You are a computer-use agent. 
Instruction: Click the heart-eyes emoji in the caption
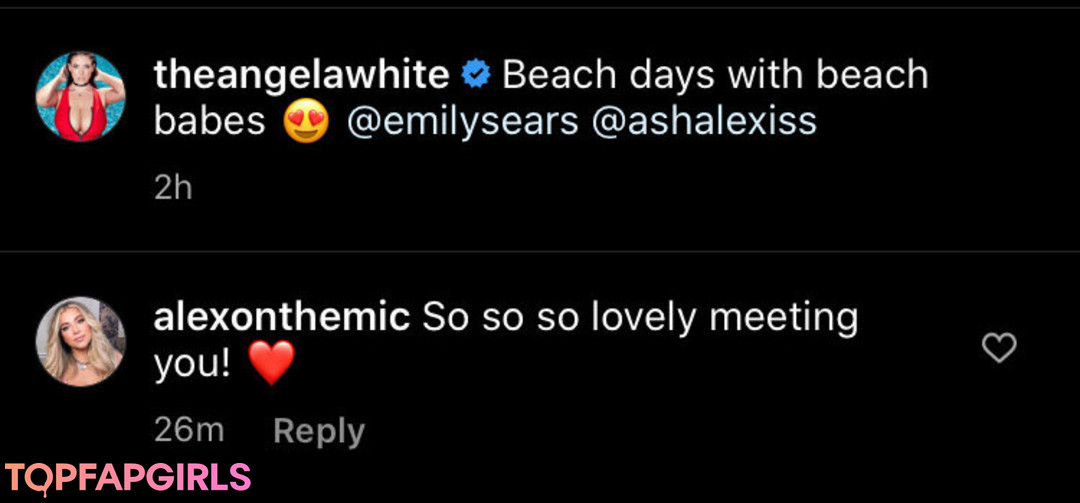pyautogui.click(x=306, y=123)
